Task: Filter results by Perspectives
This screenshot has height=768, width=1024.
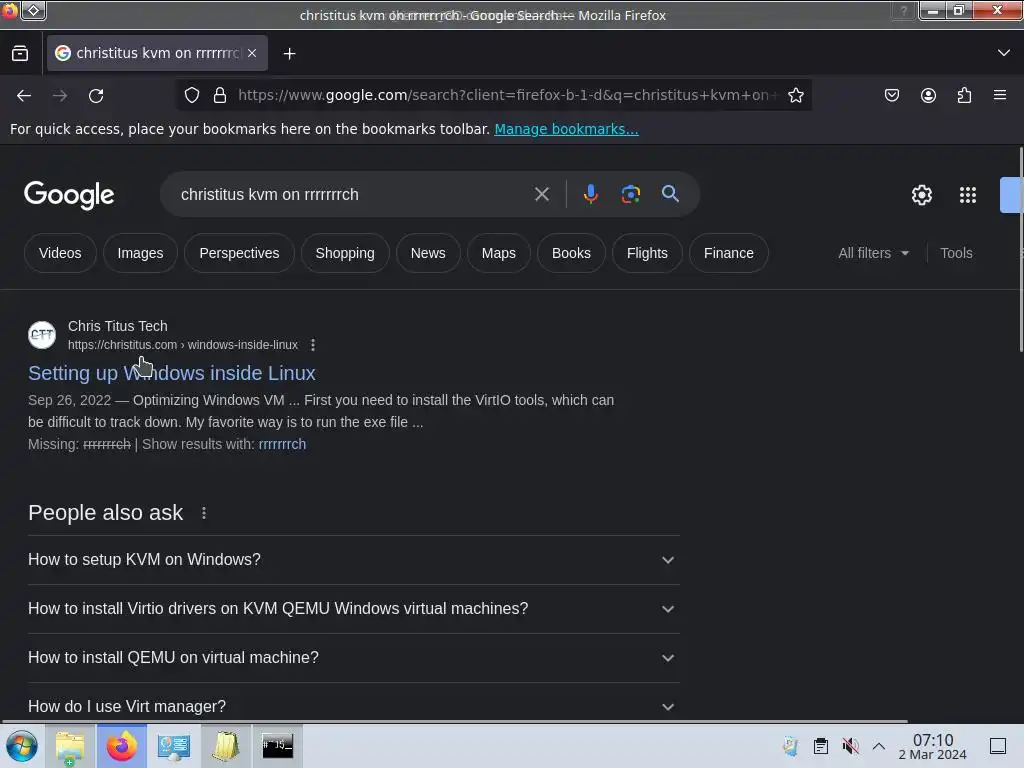Action: (x=239, y=253)
